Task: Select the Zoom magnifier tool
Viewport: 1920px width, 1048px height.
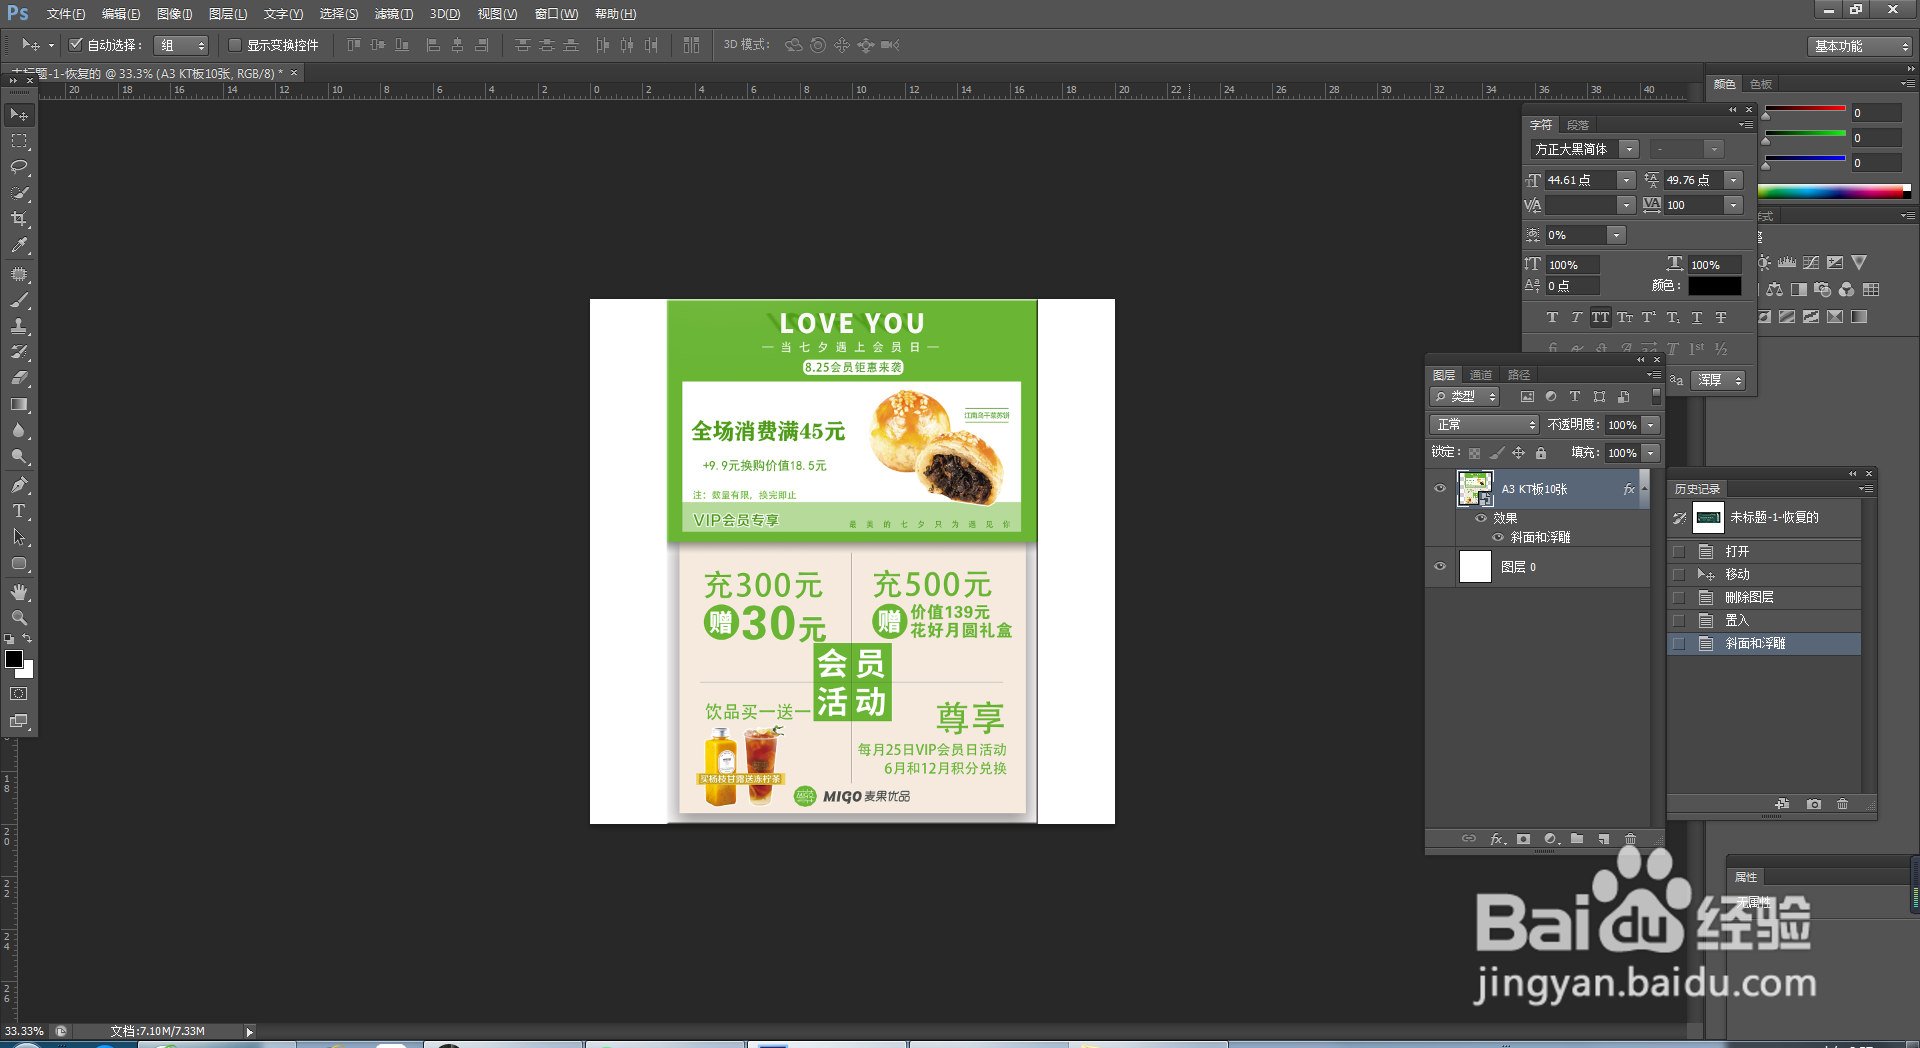Action: (19, 618)
